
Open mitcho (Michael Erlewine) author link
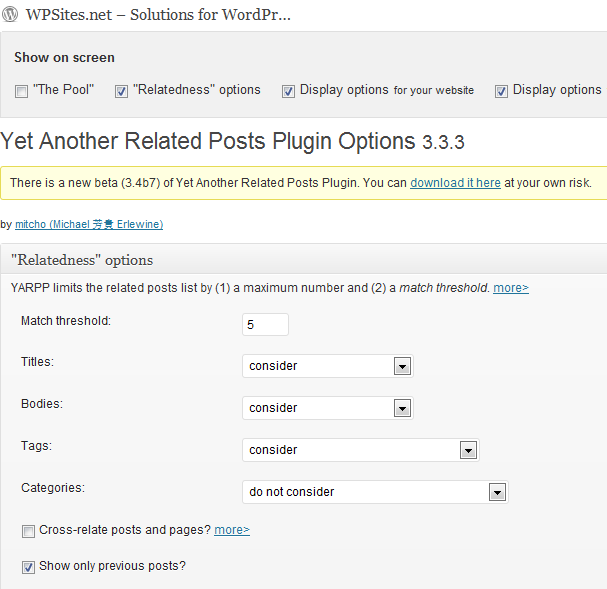point(89,225)
